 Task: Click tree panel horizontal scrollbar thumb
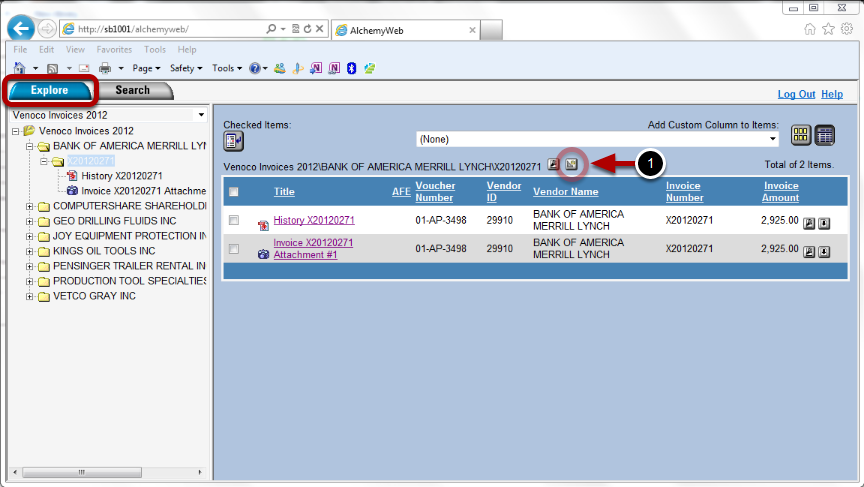tap(82, 472)
